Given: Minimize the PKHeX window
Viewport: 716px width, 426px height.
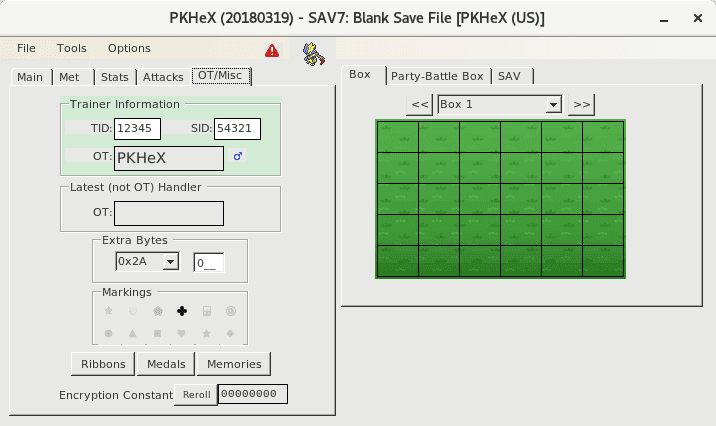Looking at the screenshot, I should tap(664, 19).
